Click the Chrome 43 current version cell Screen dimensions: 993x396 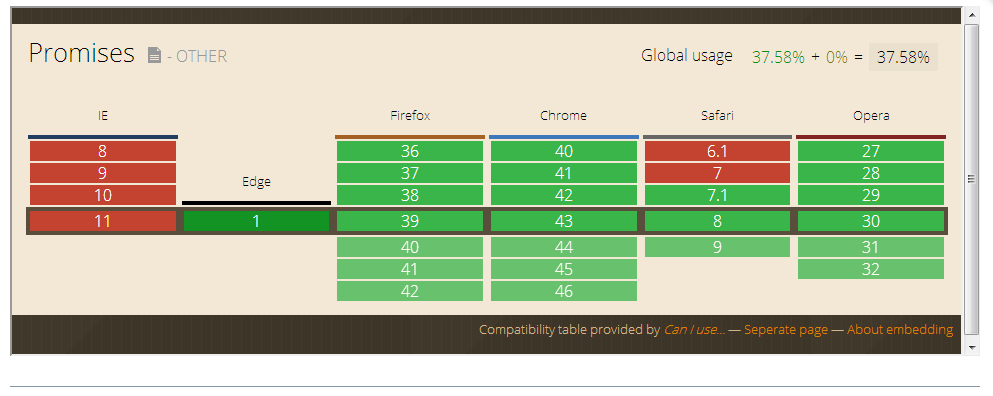tap(564, 221)
